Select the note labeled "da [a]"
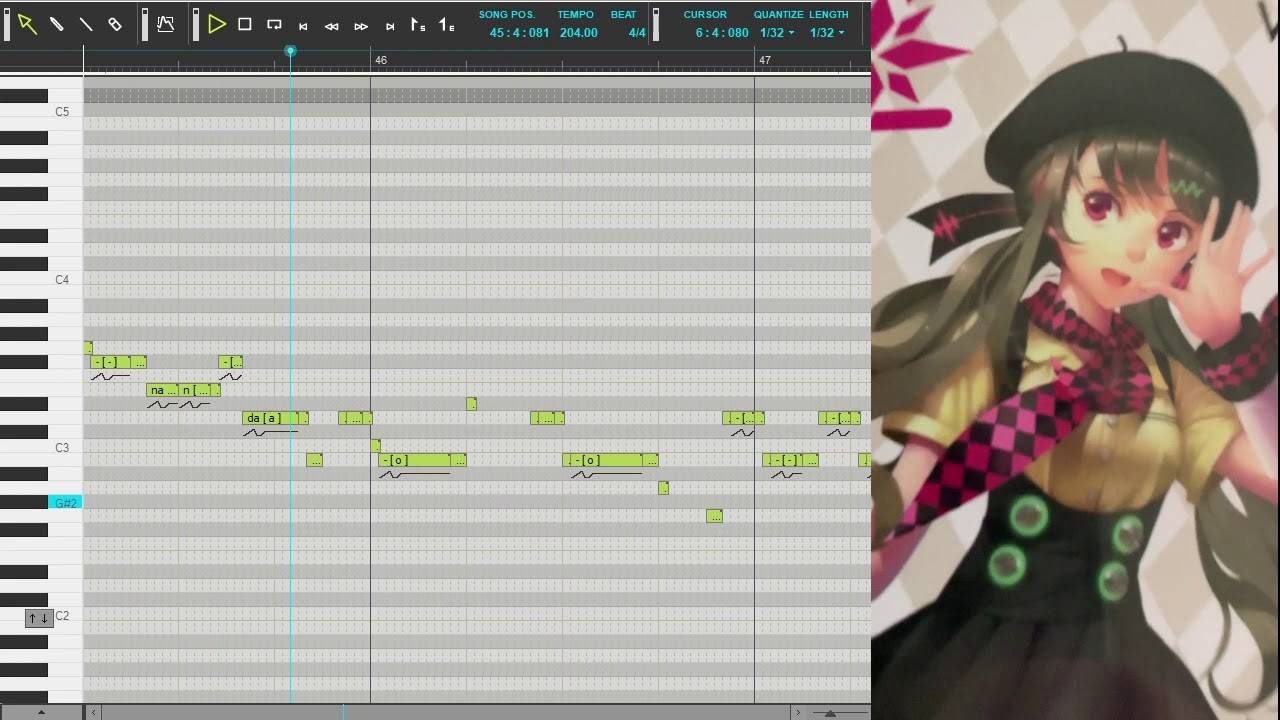The image size is (1280, 720). click(x=271, y=418)
